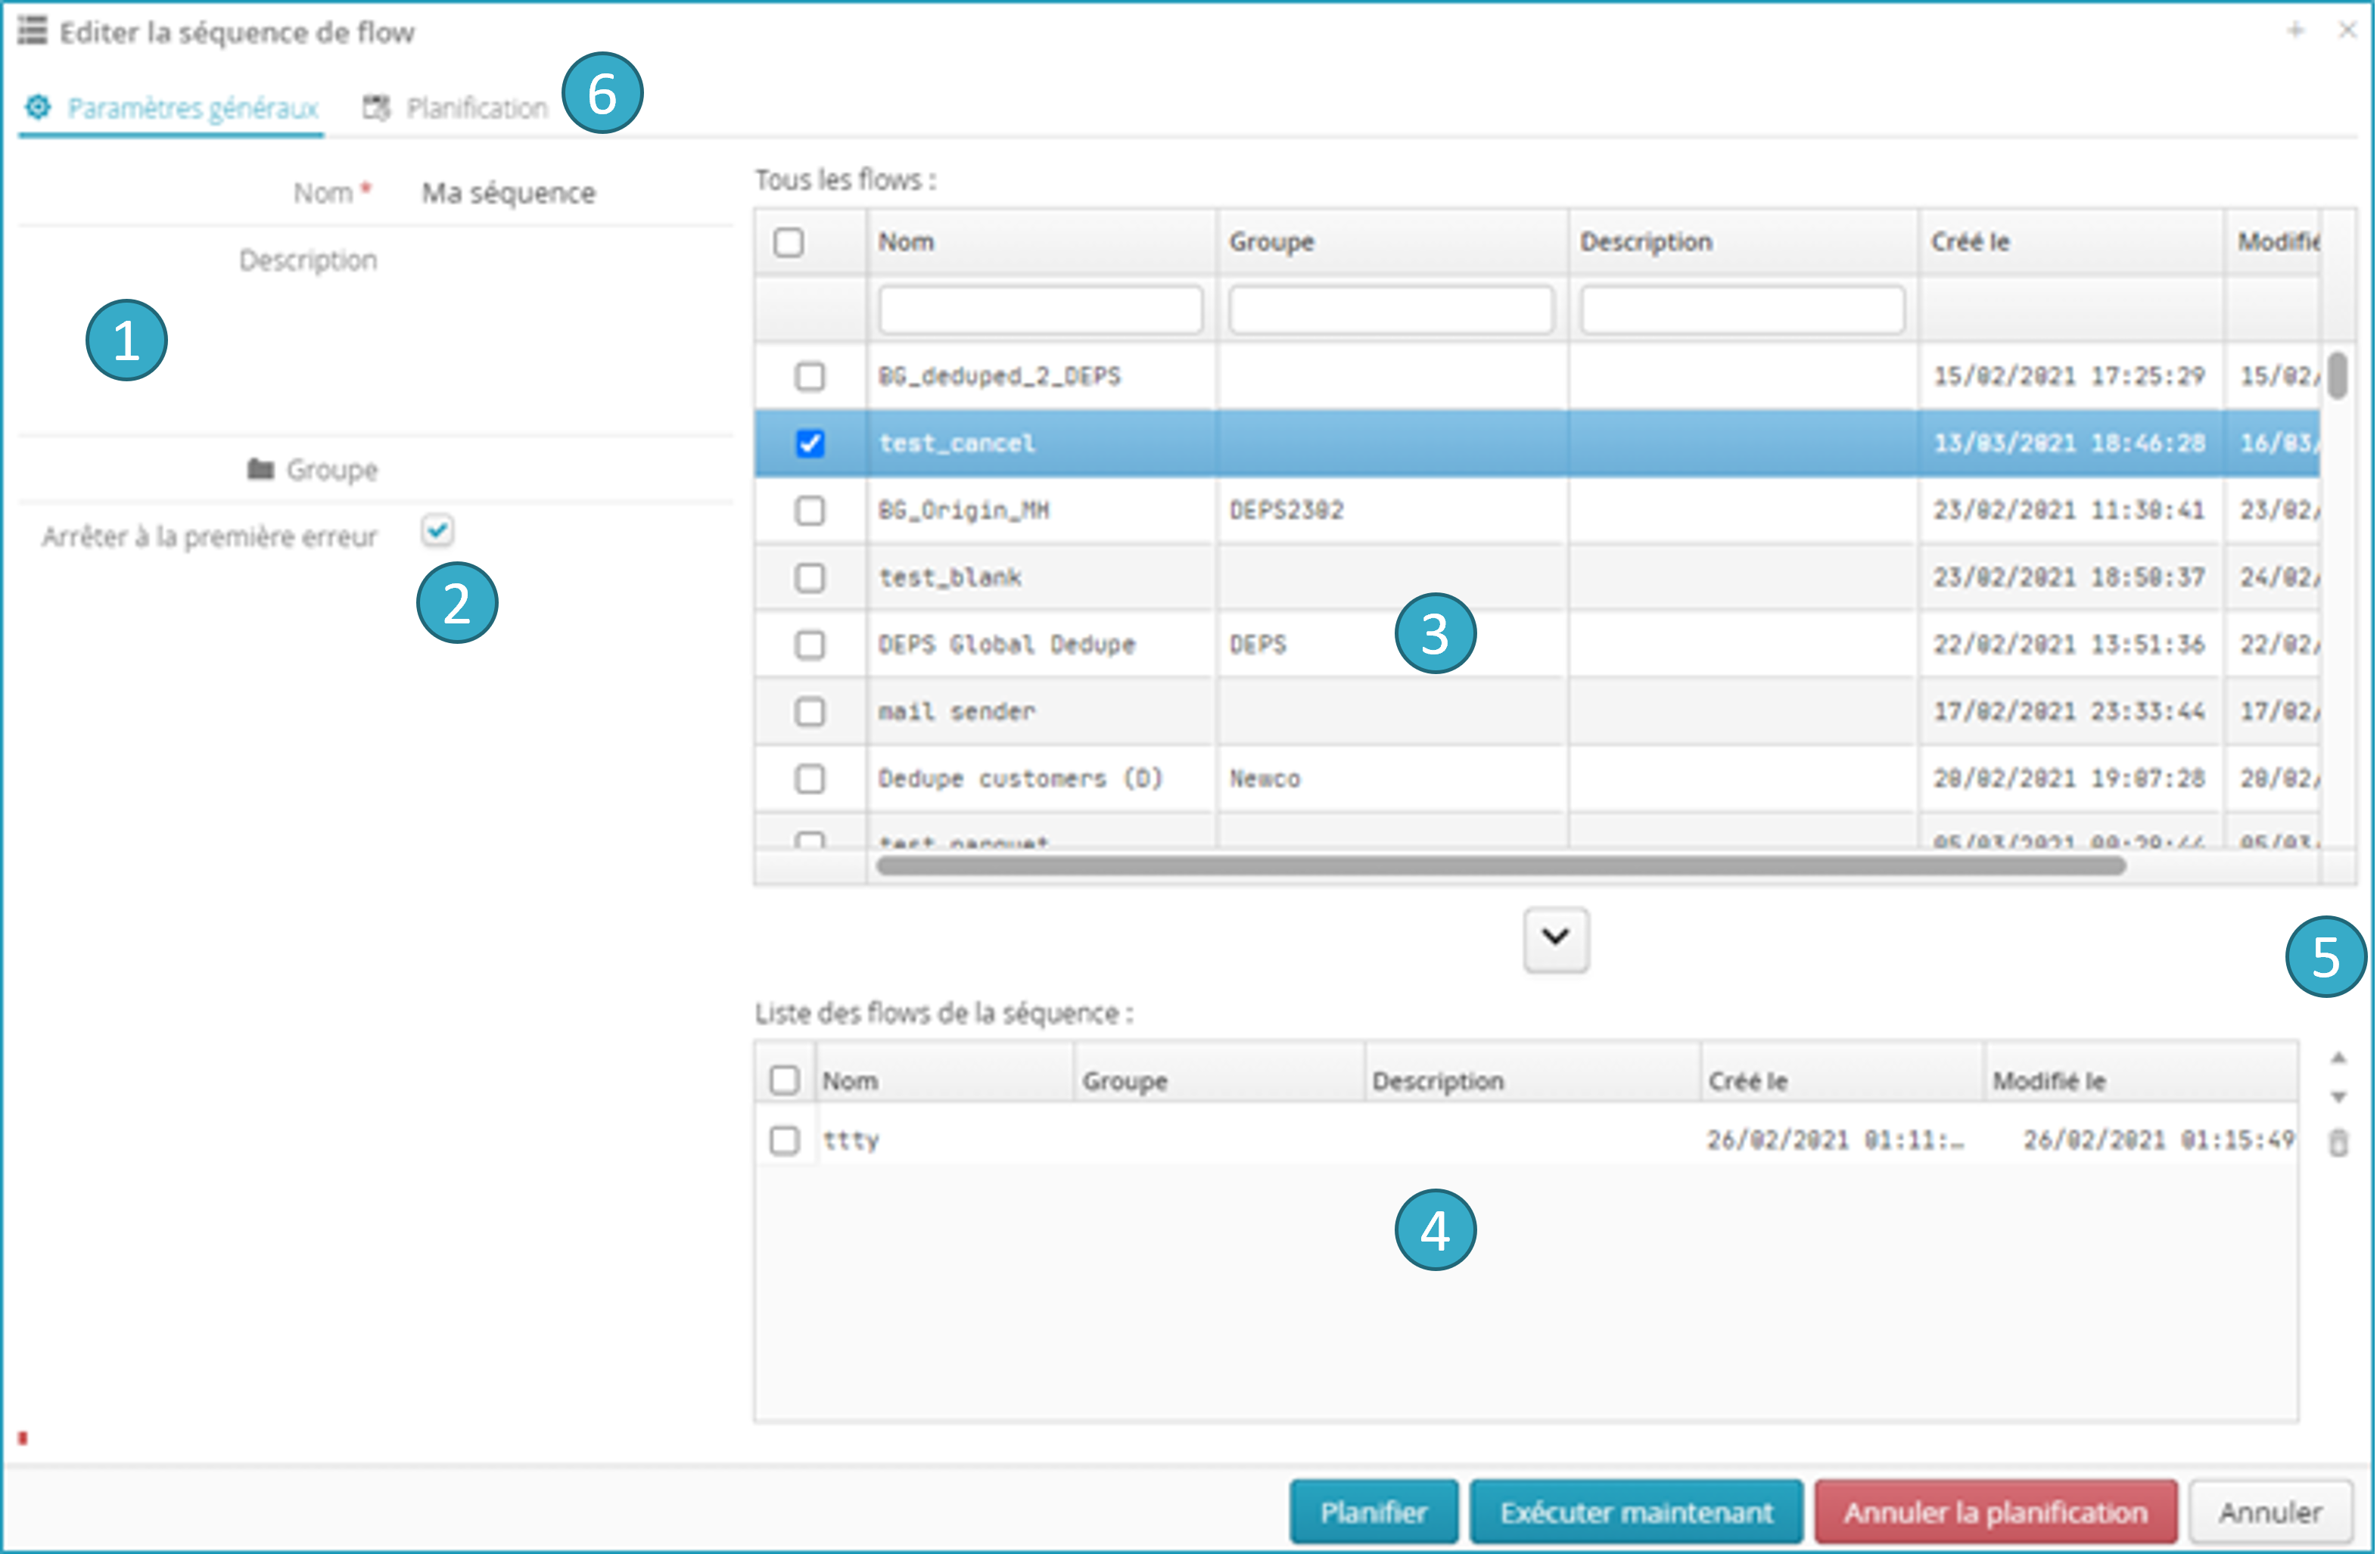The image size is (2380, 1554).
Task: Click the BG_Origin_MH flow name
Action: pyautogui.click(x=963, y=510)
